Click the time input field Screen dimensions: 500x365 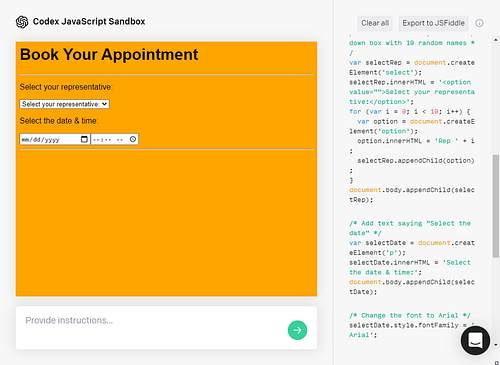pos(114,139)
